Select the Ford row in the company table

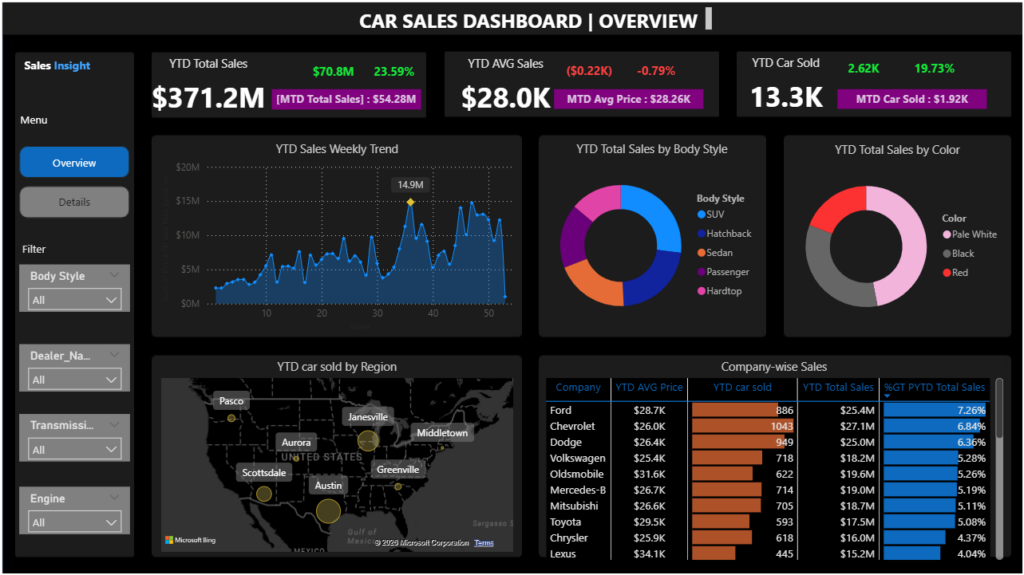(x=768, y=410)
